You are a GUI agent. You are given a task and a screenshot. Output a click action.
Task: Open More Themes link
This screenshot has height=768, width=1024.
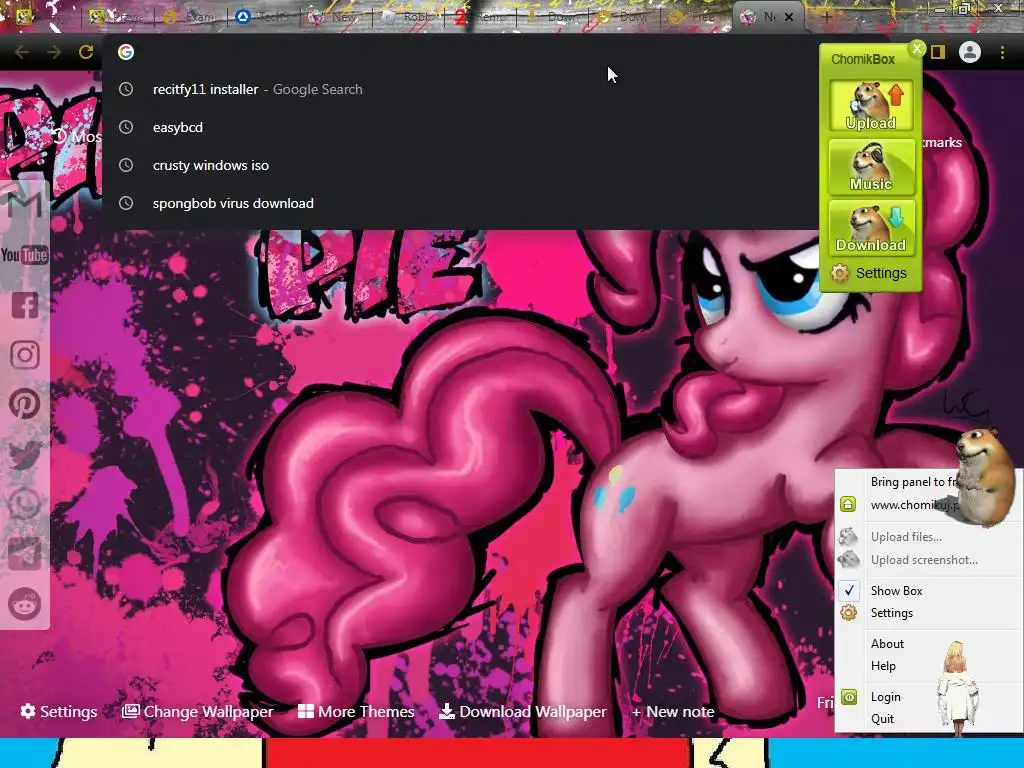pyautogui.click(x=356, y=711)
